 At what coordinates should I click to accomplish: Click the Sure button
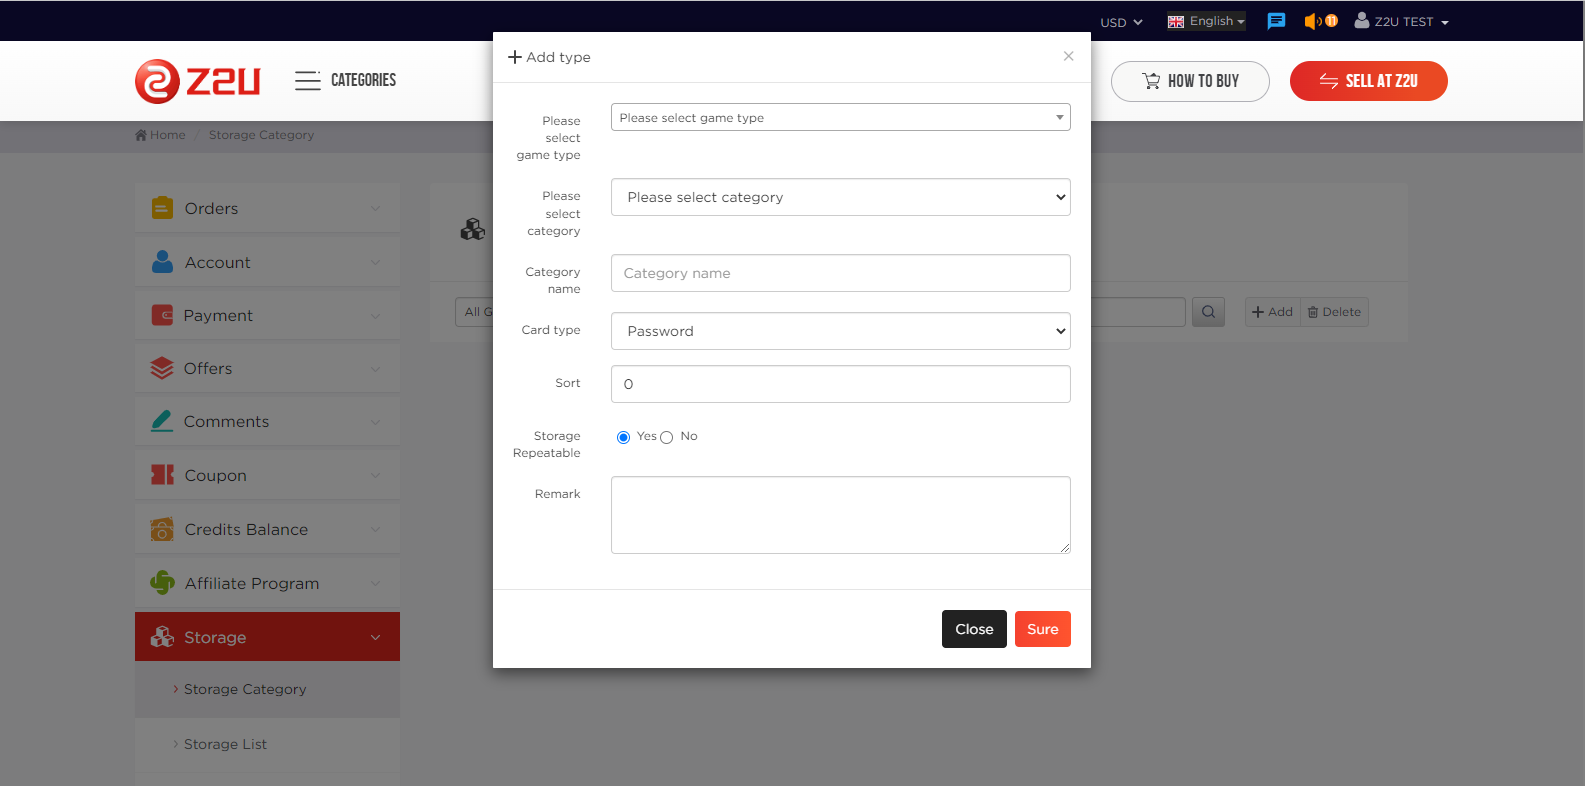point(1042,629)
